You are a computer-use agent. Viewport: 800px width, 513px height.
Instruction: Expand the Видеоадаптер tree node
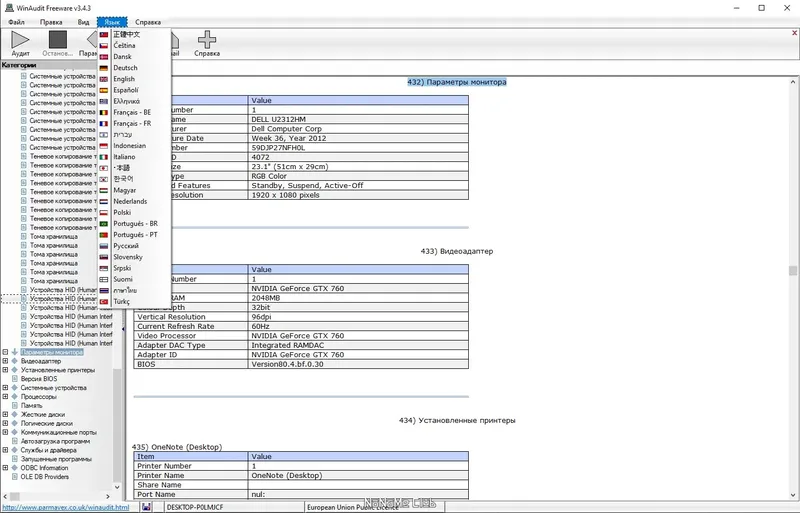(6, 361)
